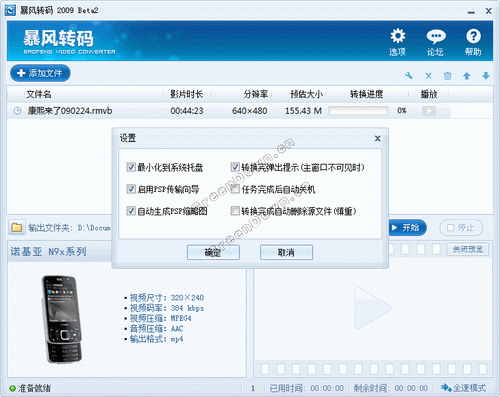Toggle 启用PSP传输向导 checkbox
Screen dimensions: 500x397
(131, 189)
